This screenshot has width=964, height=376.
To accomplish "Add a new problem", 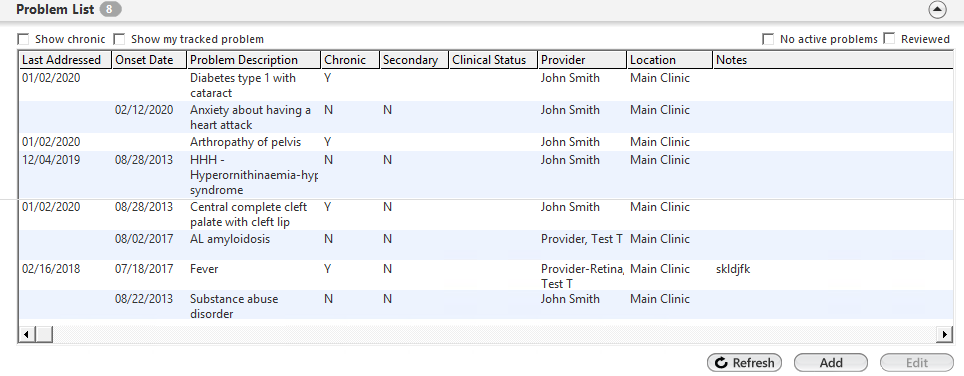I will coord(831,362).
